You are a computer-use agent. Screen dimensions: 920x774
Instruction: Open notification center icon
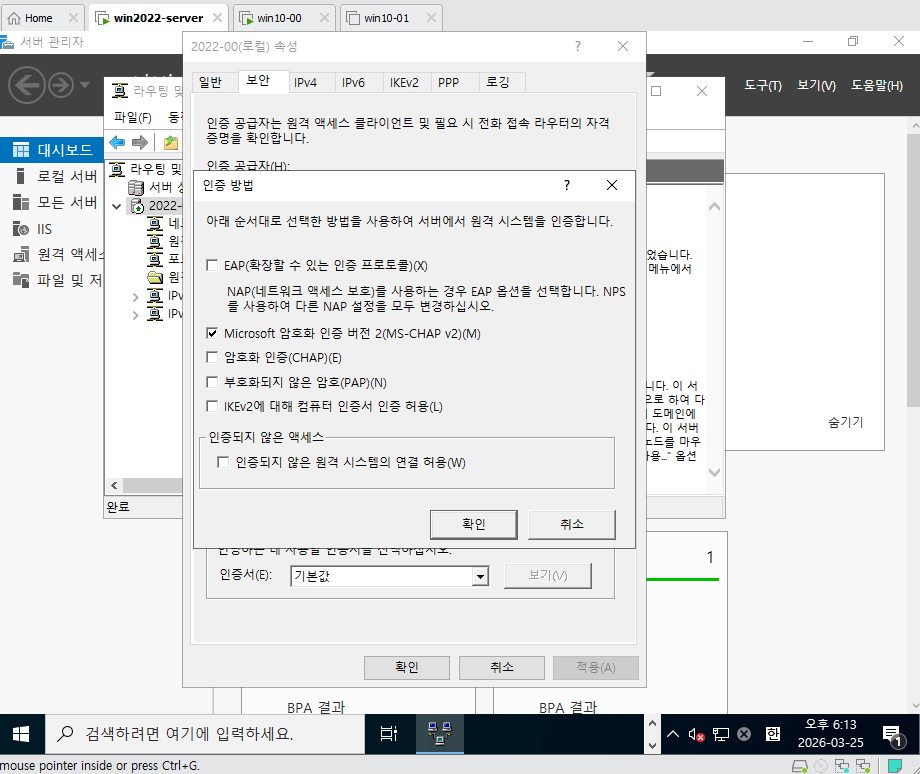point(892,735)
